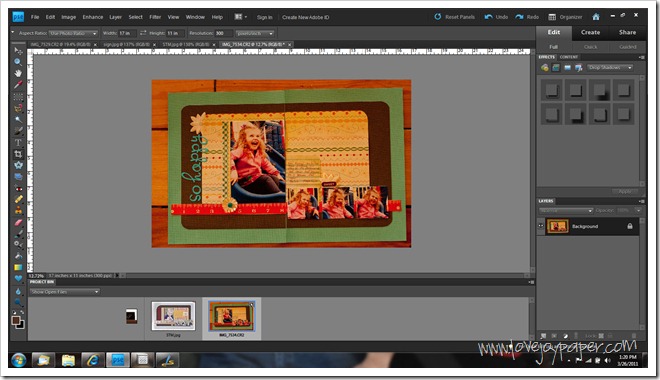
Task: Open the Drop Shadows style dropdown
Action: point(610,68)
